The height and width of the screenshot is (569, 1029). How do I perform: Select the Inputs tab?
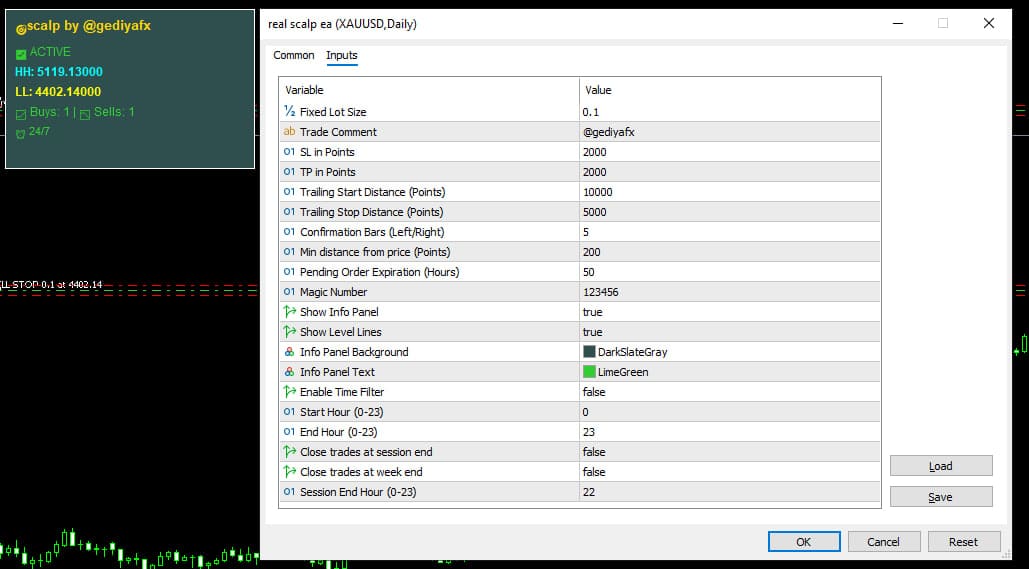342,56
